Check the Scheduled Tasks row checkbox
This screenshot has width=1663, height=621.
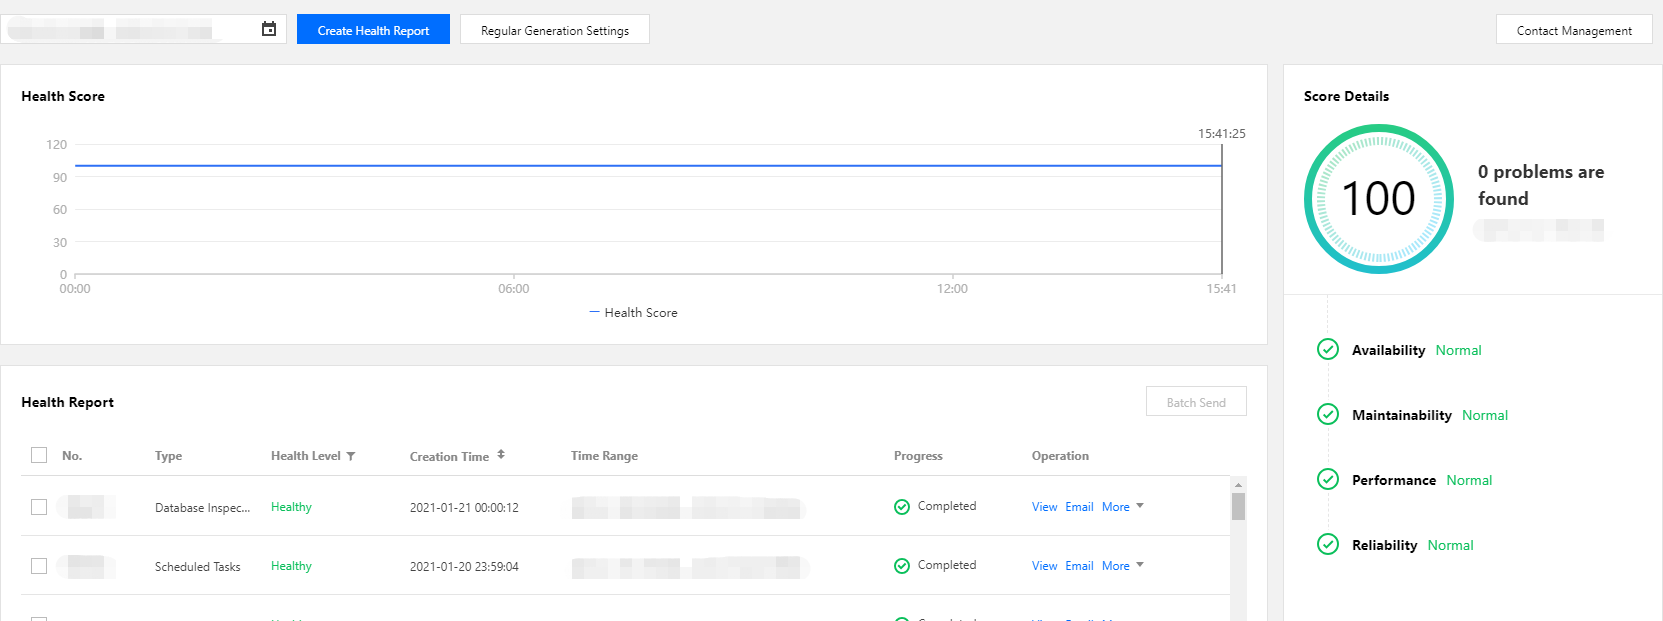point(39,566)
